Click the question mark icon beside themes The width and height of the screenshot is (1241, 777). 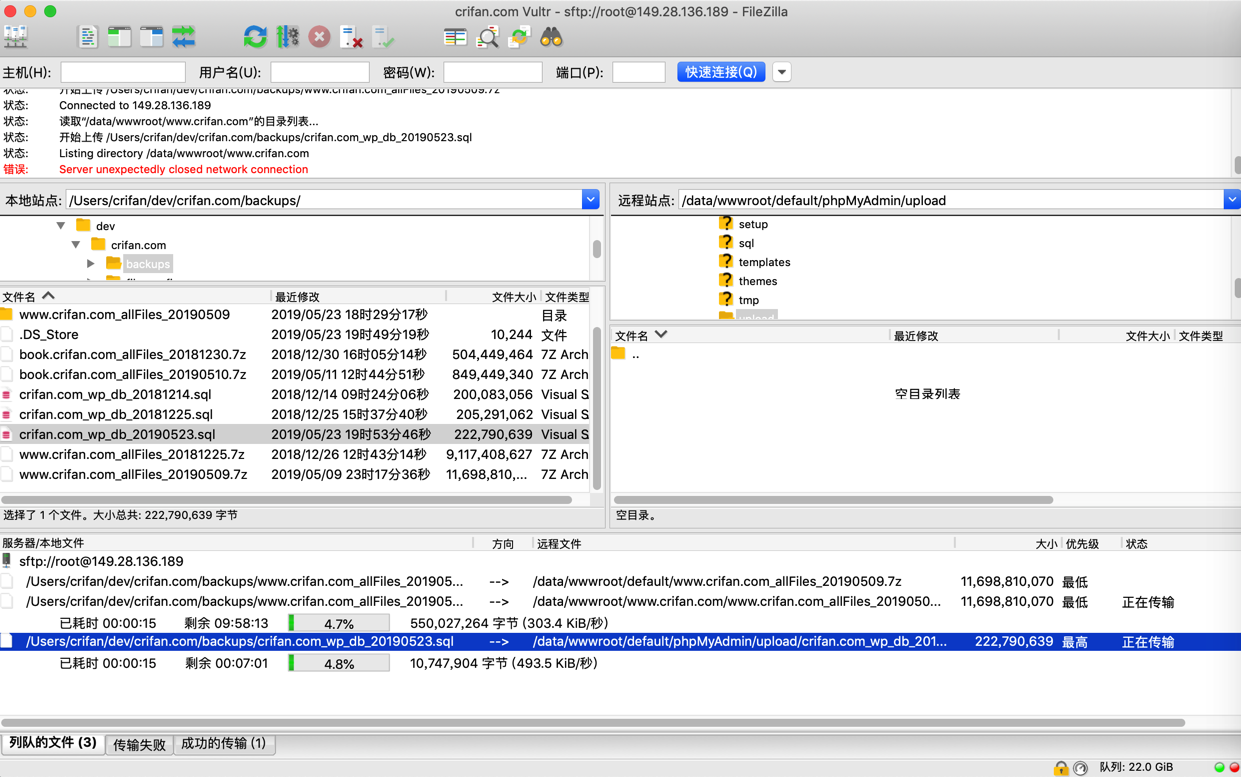pos(726,281)
